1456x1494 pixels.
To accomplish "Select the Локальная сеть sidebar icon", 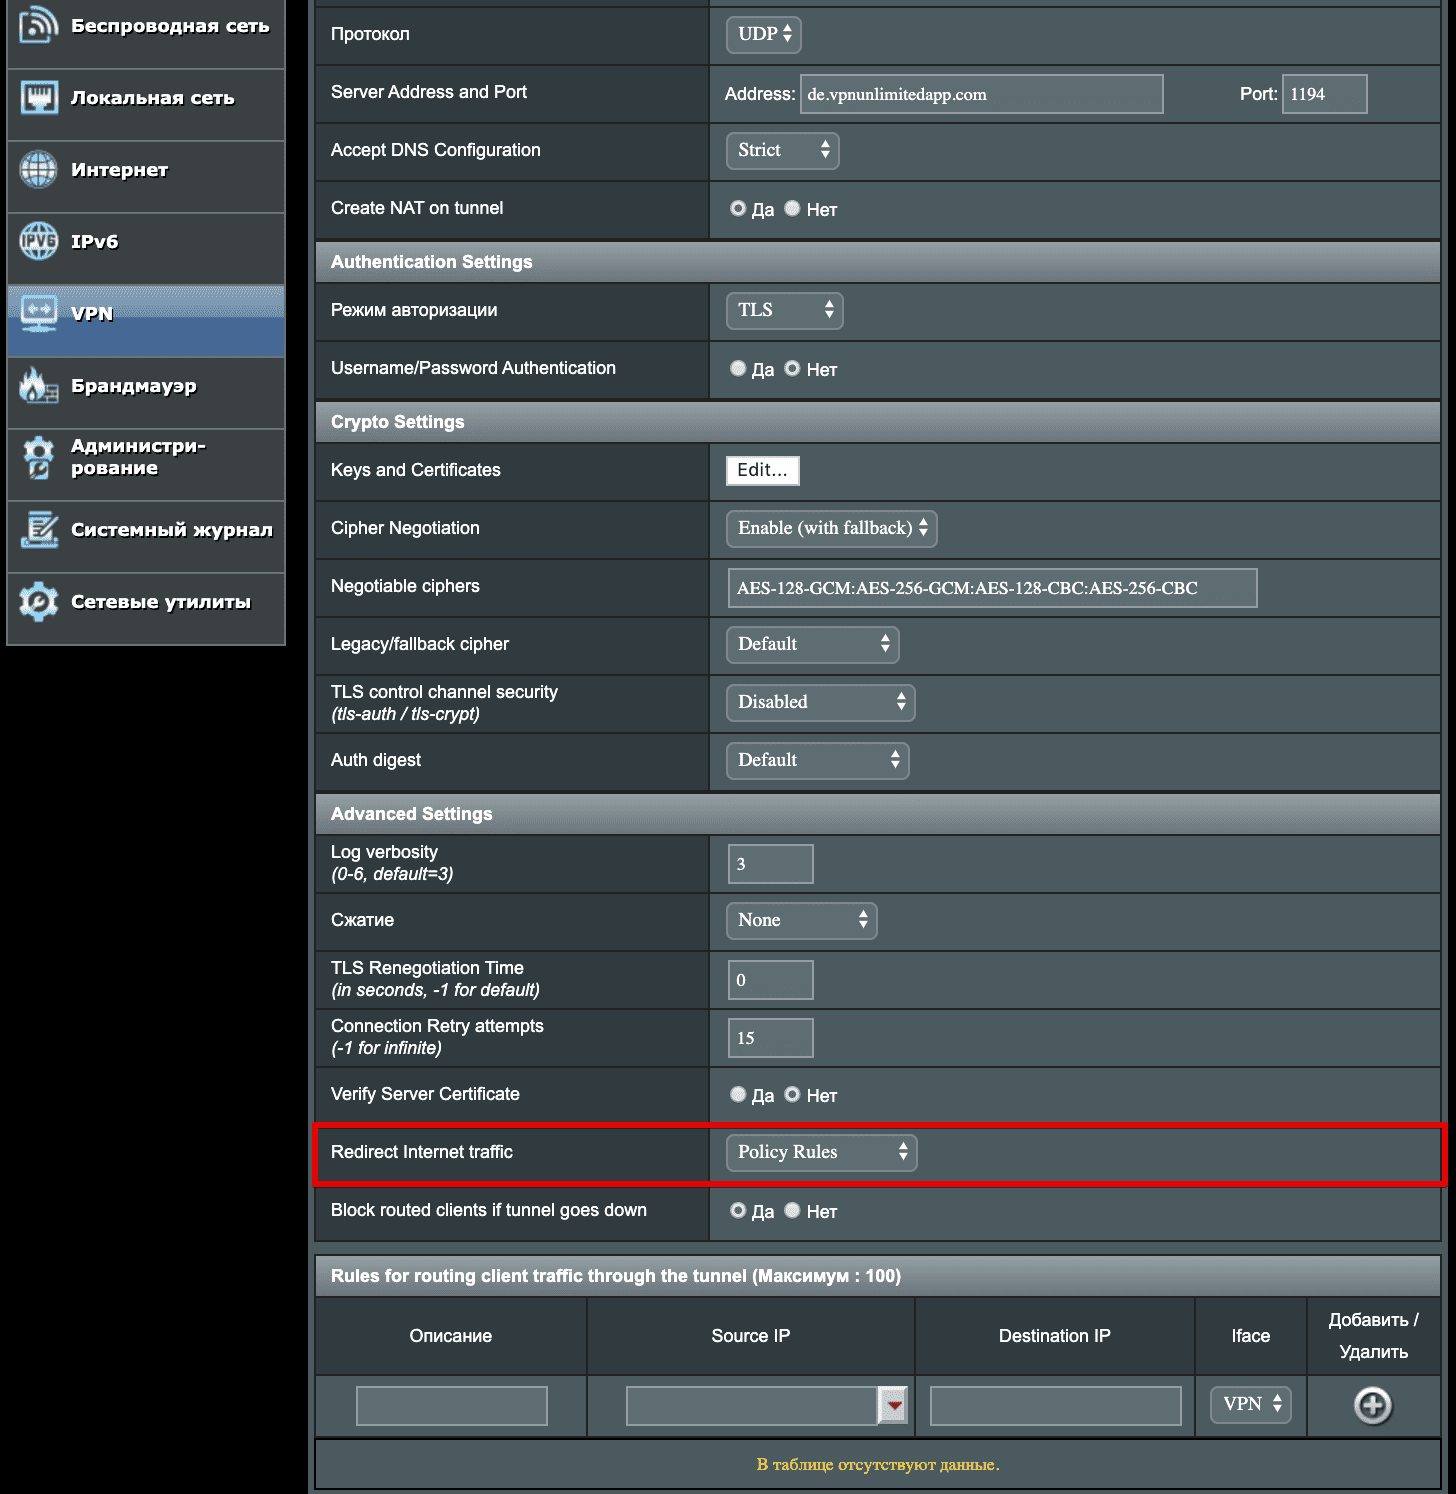I will (x=38, y=98).
